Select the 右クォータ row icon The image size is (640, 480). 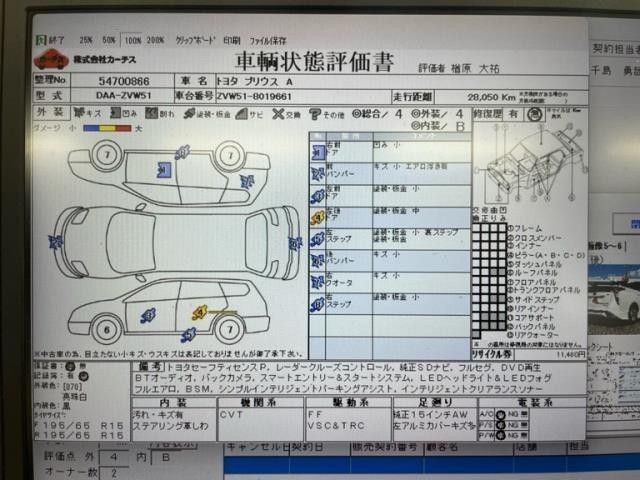(318, 282)
